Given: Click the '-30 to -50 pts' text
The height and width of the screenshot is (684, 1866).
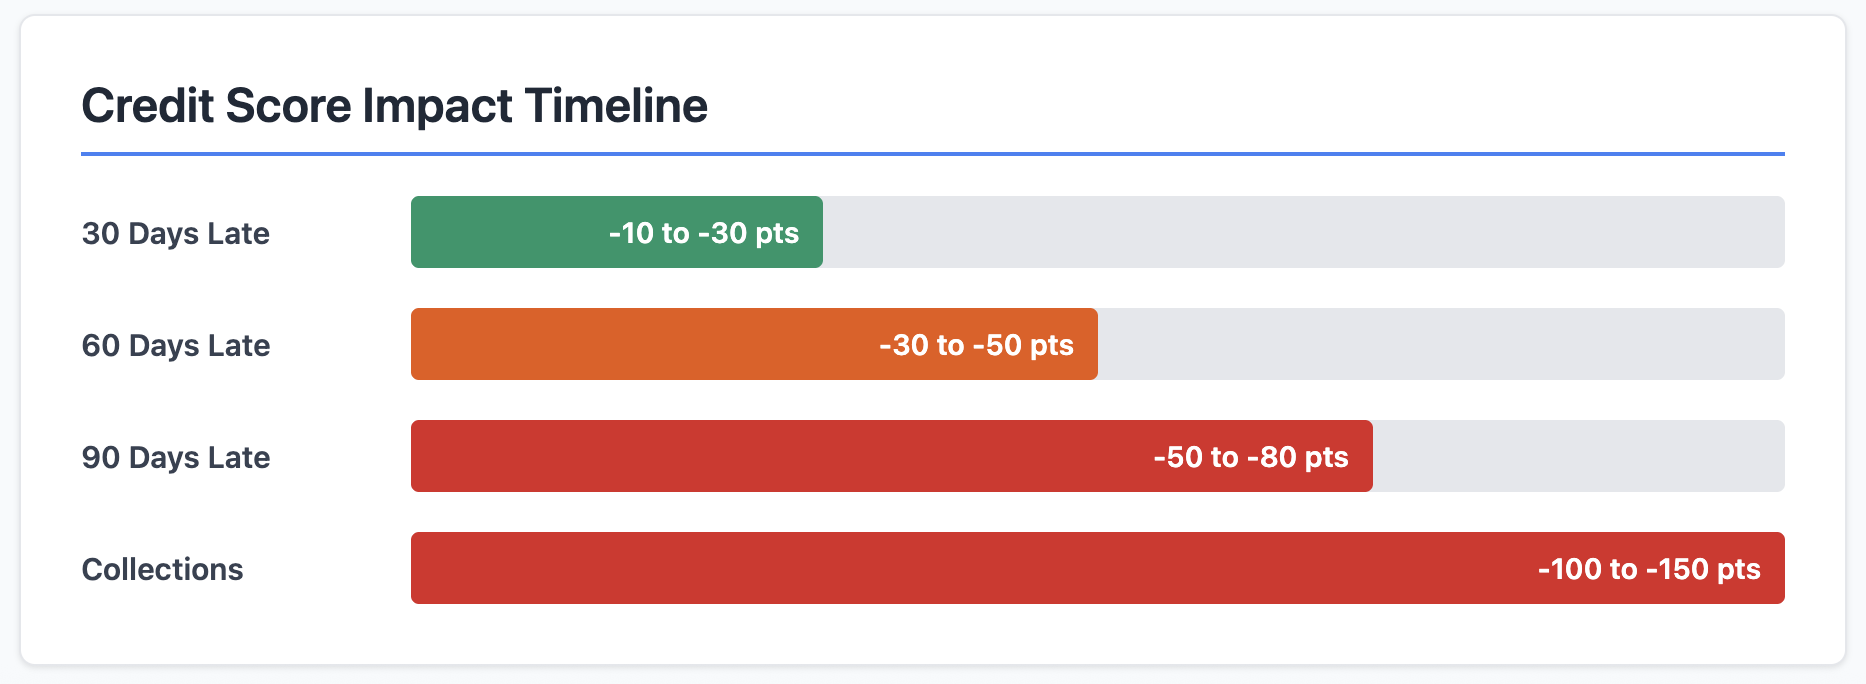Looking at the screenshot, I should [976, 345].
